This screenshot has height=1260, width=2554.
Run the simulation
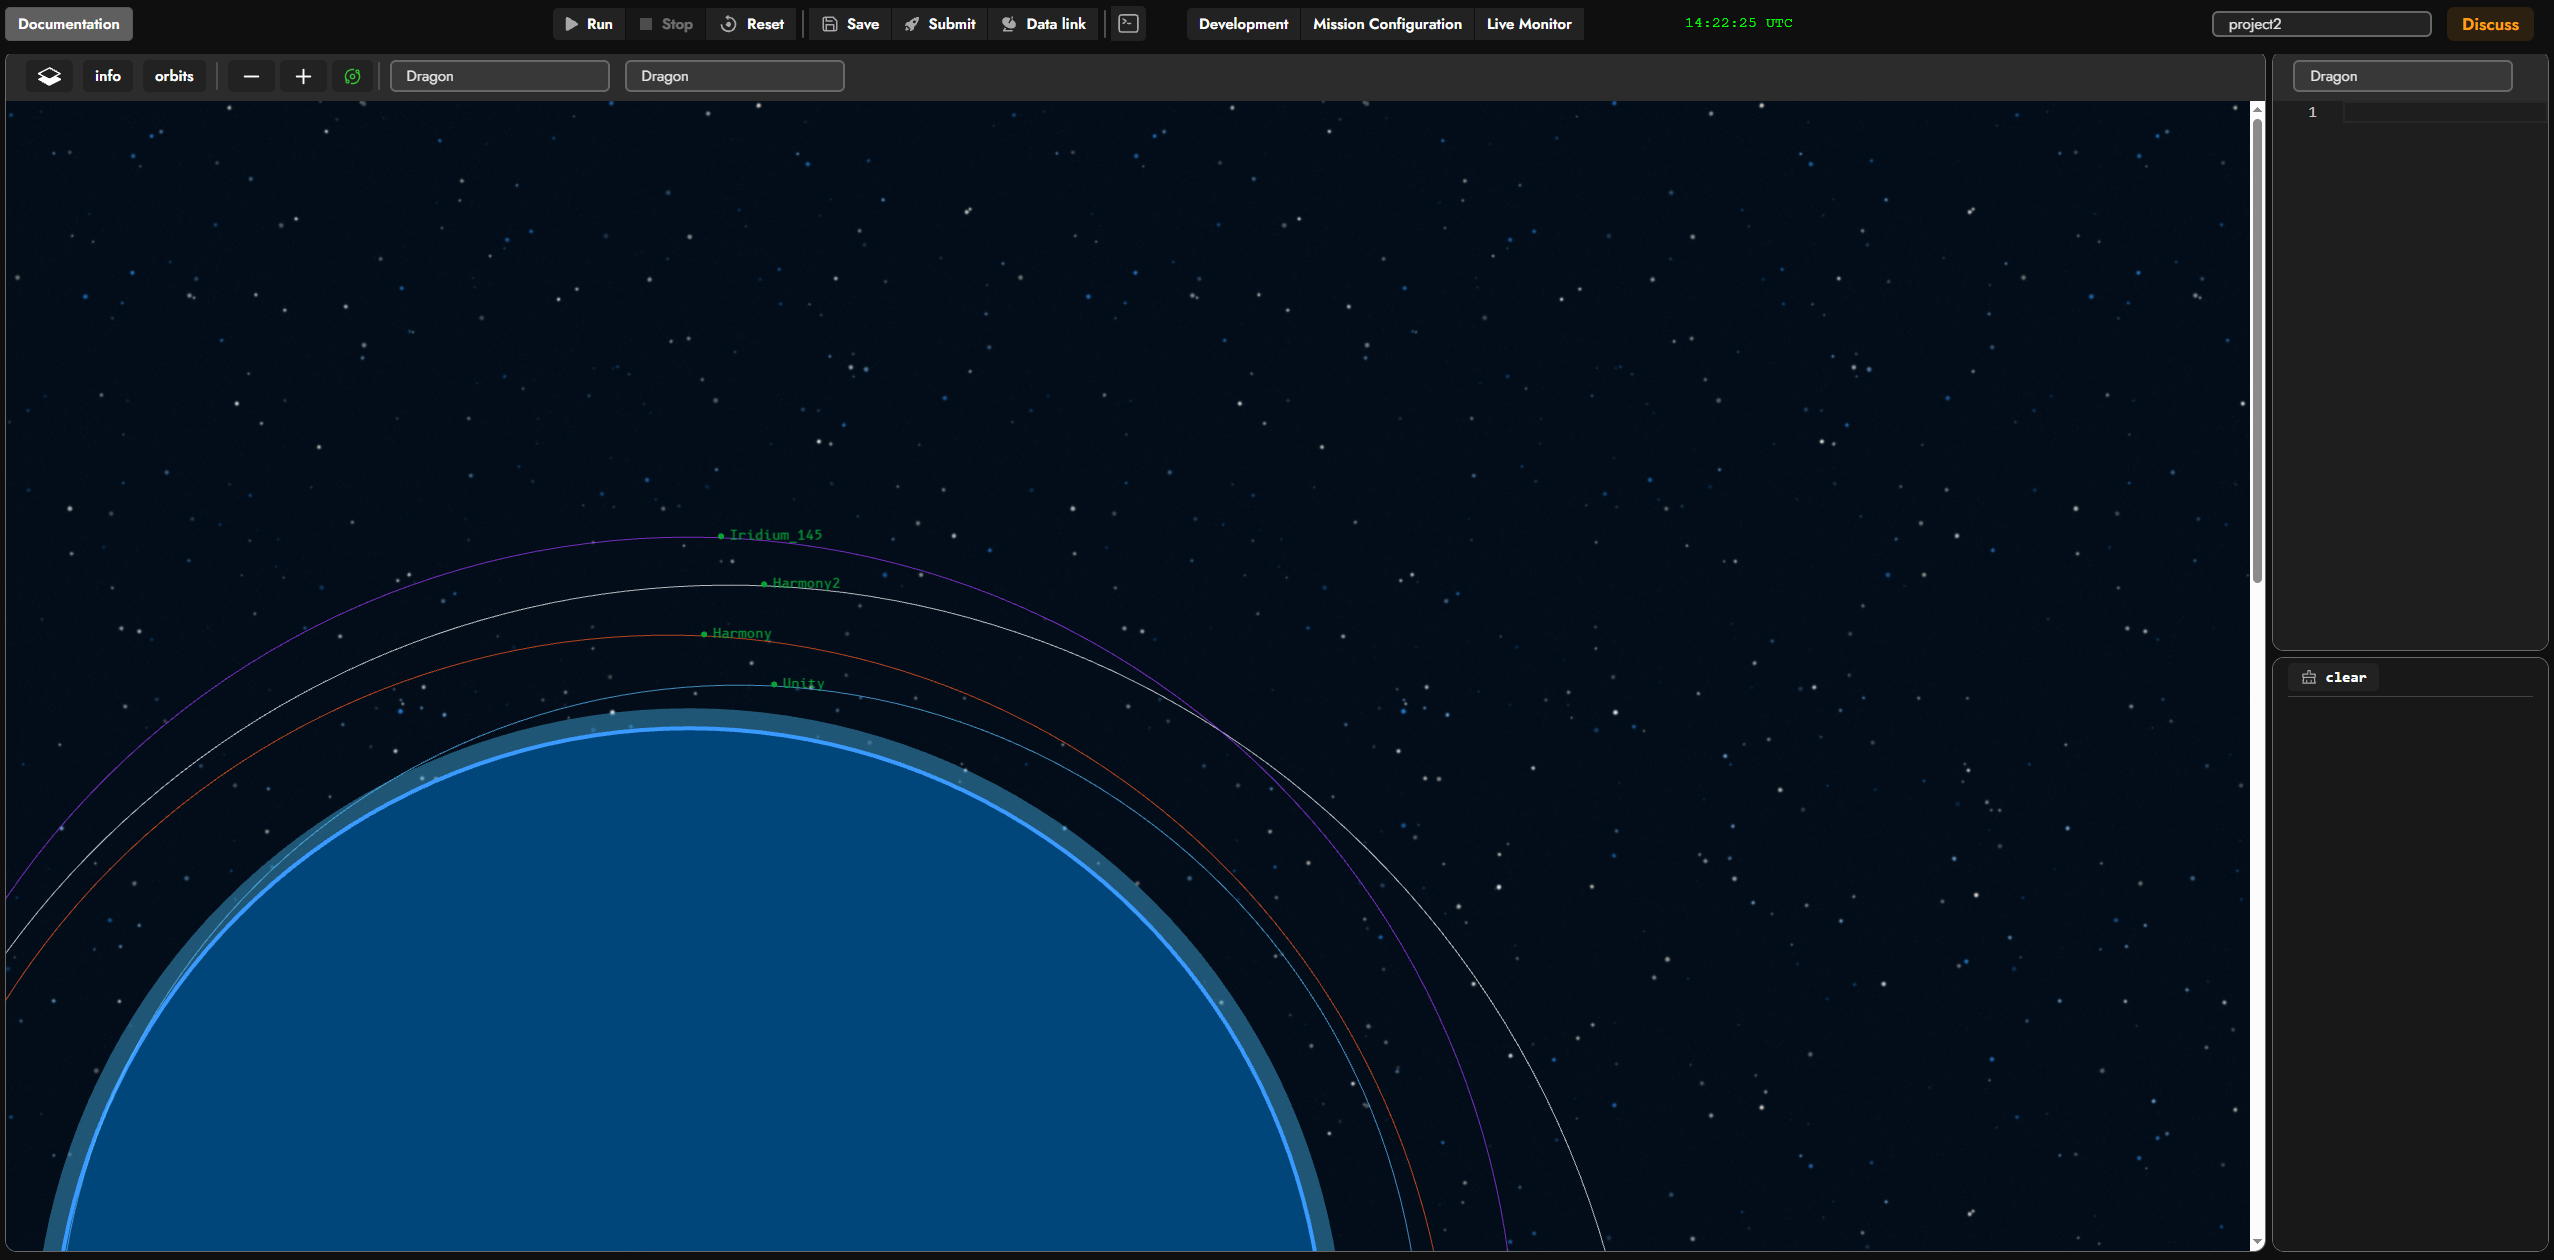pos(589,24)
